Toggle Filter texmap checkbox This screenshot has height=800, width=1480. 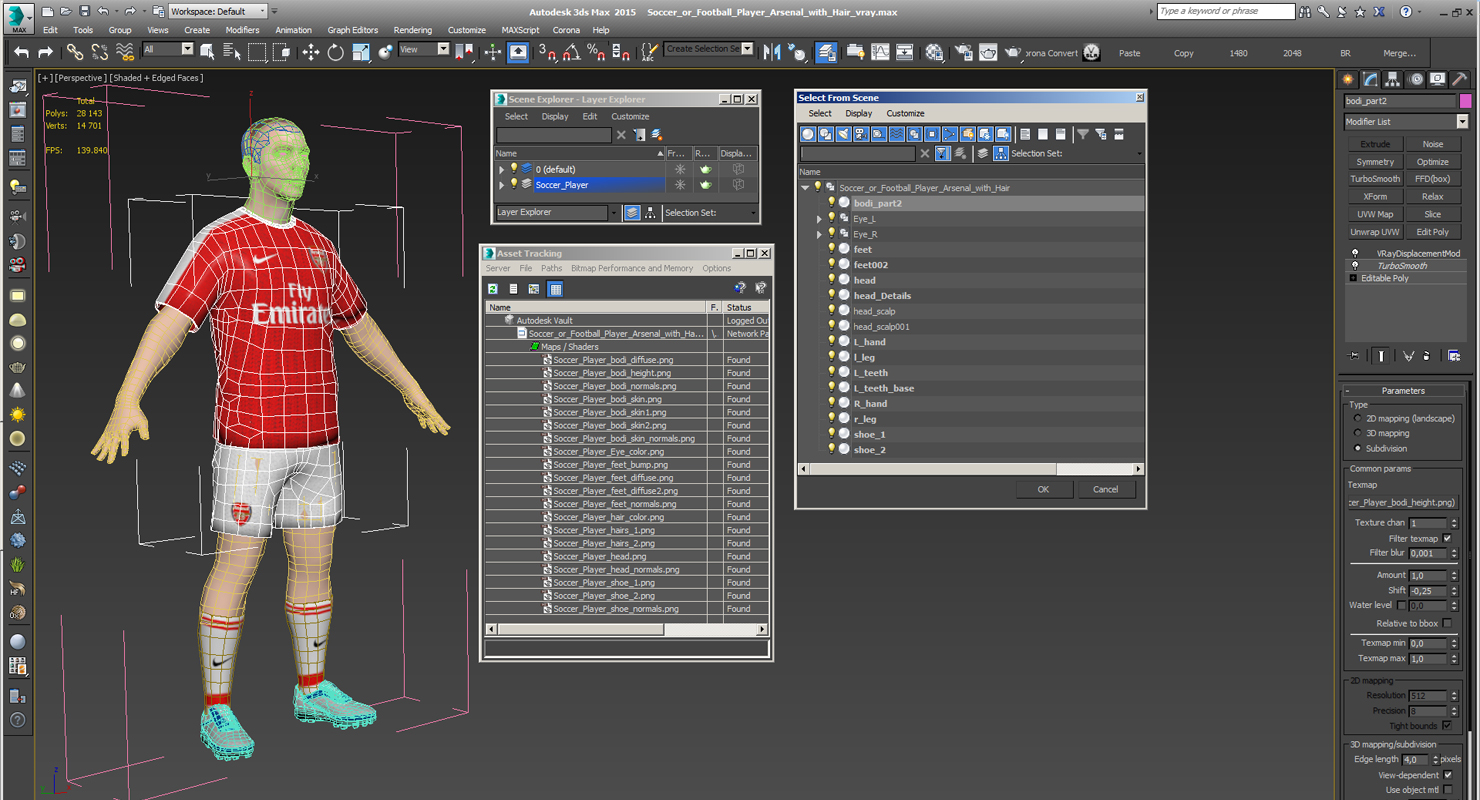pos(1447,539)
